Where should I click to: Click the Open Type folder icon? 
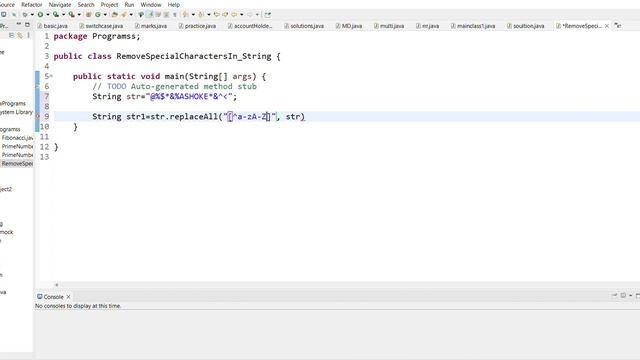point(114,15)
